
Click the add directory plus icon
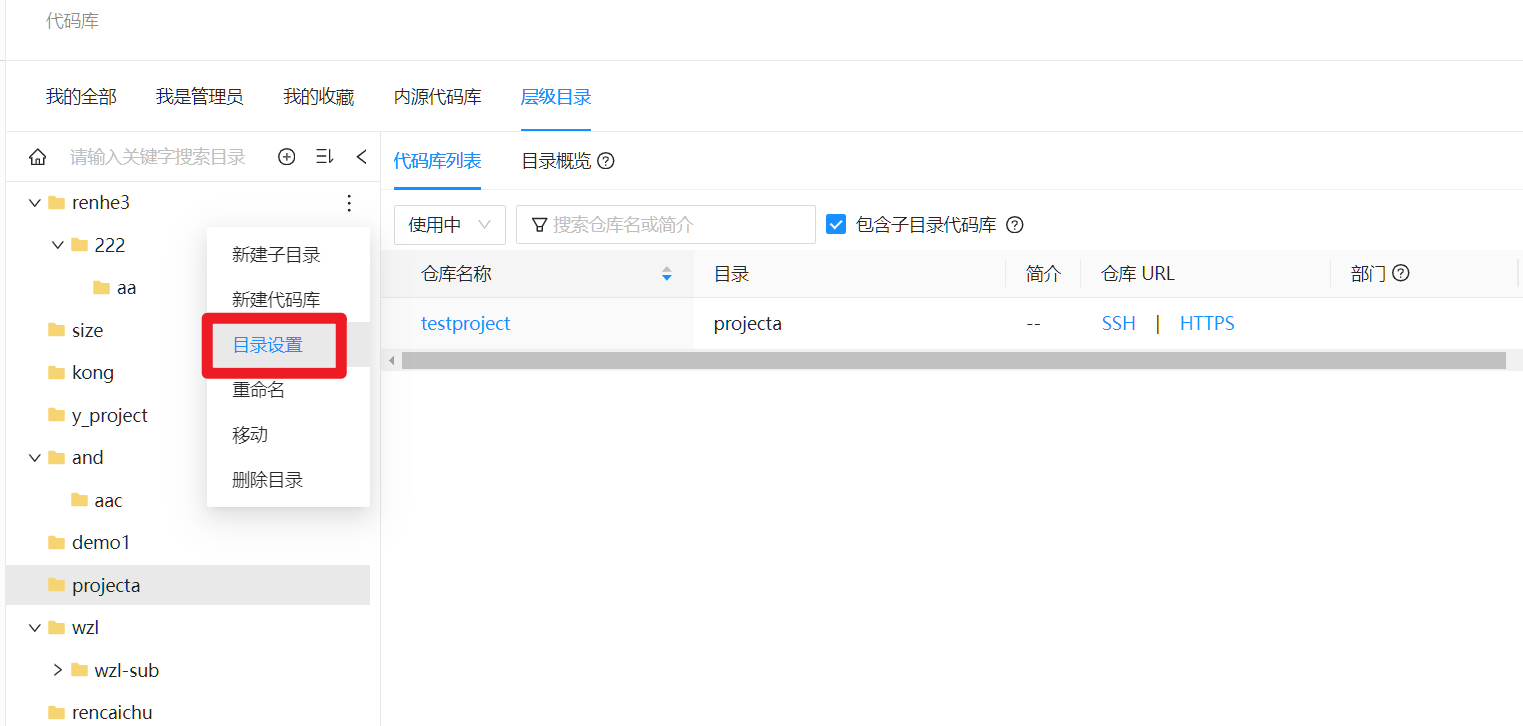click(287, 157)
